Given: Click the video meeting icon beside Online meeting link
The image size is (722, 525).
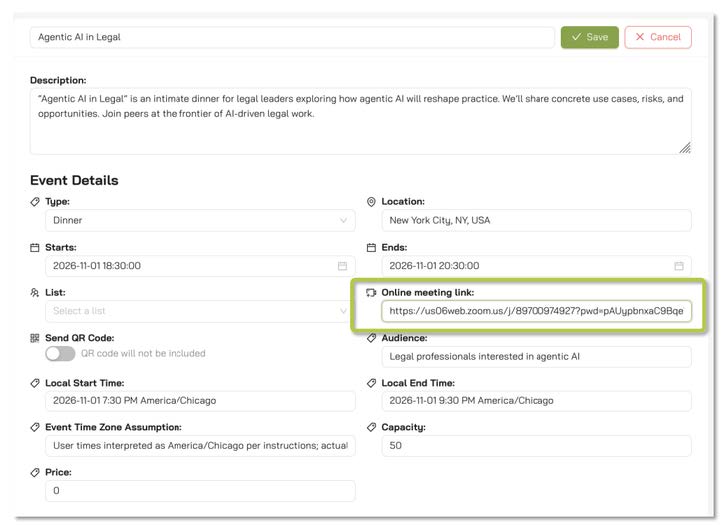Looking at the screenshot, I should (x=371, y=292).
